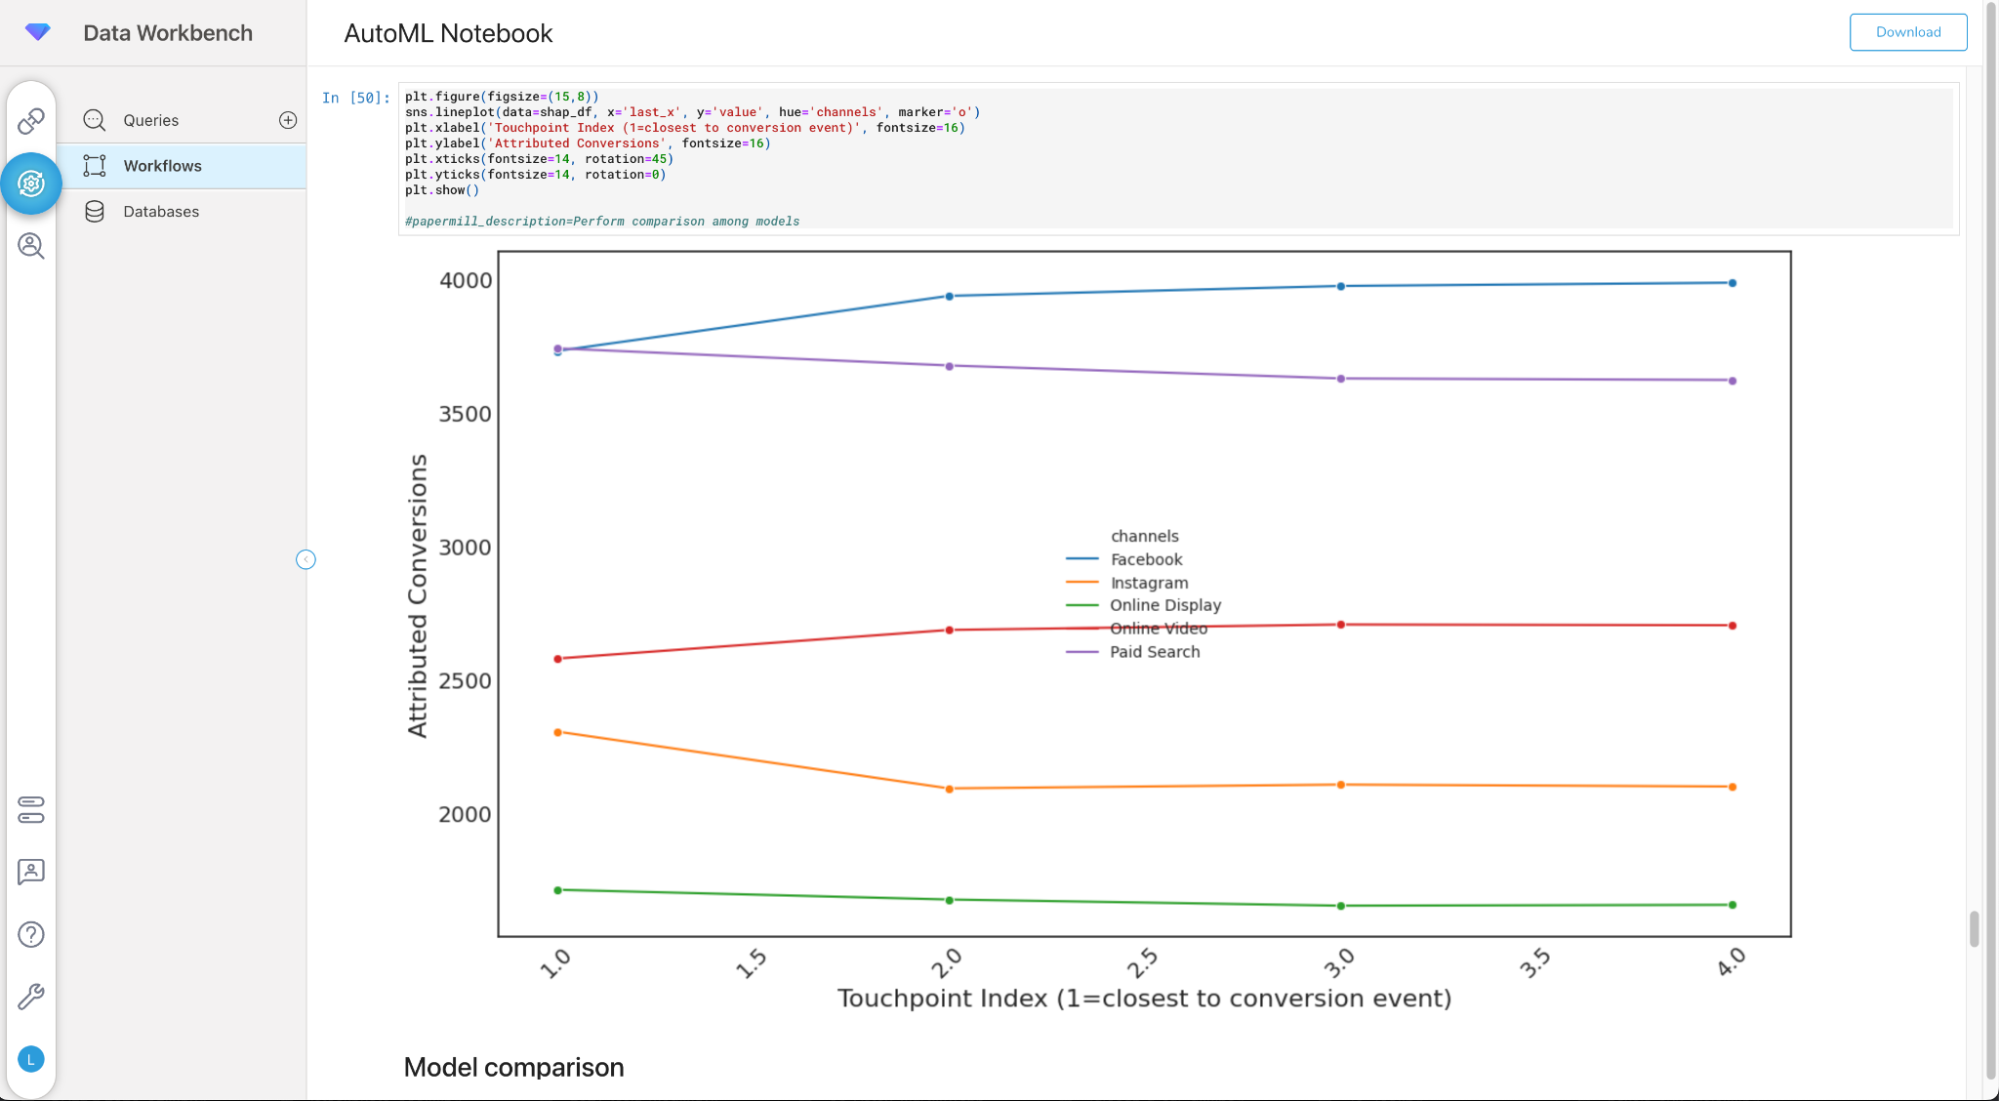Screen dimensions: 1999x1102
Task: Click the purple diamond app logo
Action: (38, 32)
